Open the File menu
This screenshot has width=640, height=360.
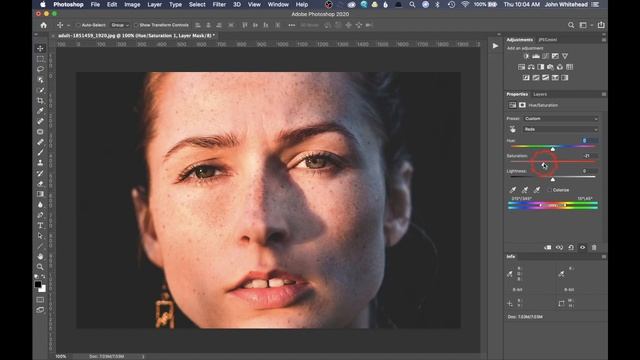pyautogui.click(x=95, y=4)
